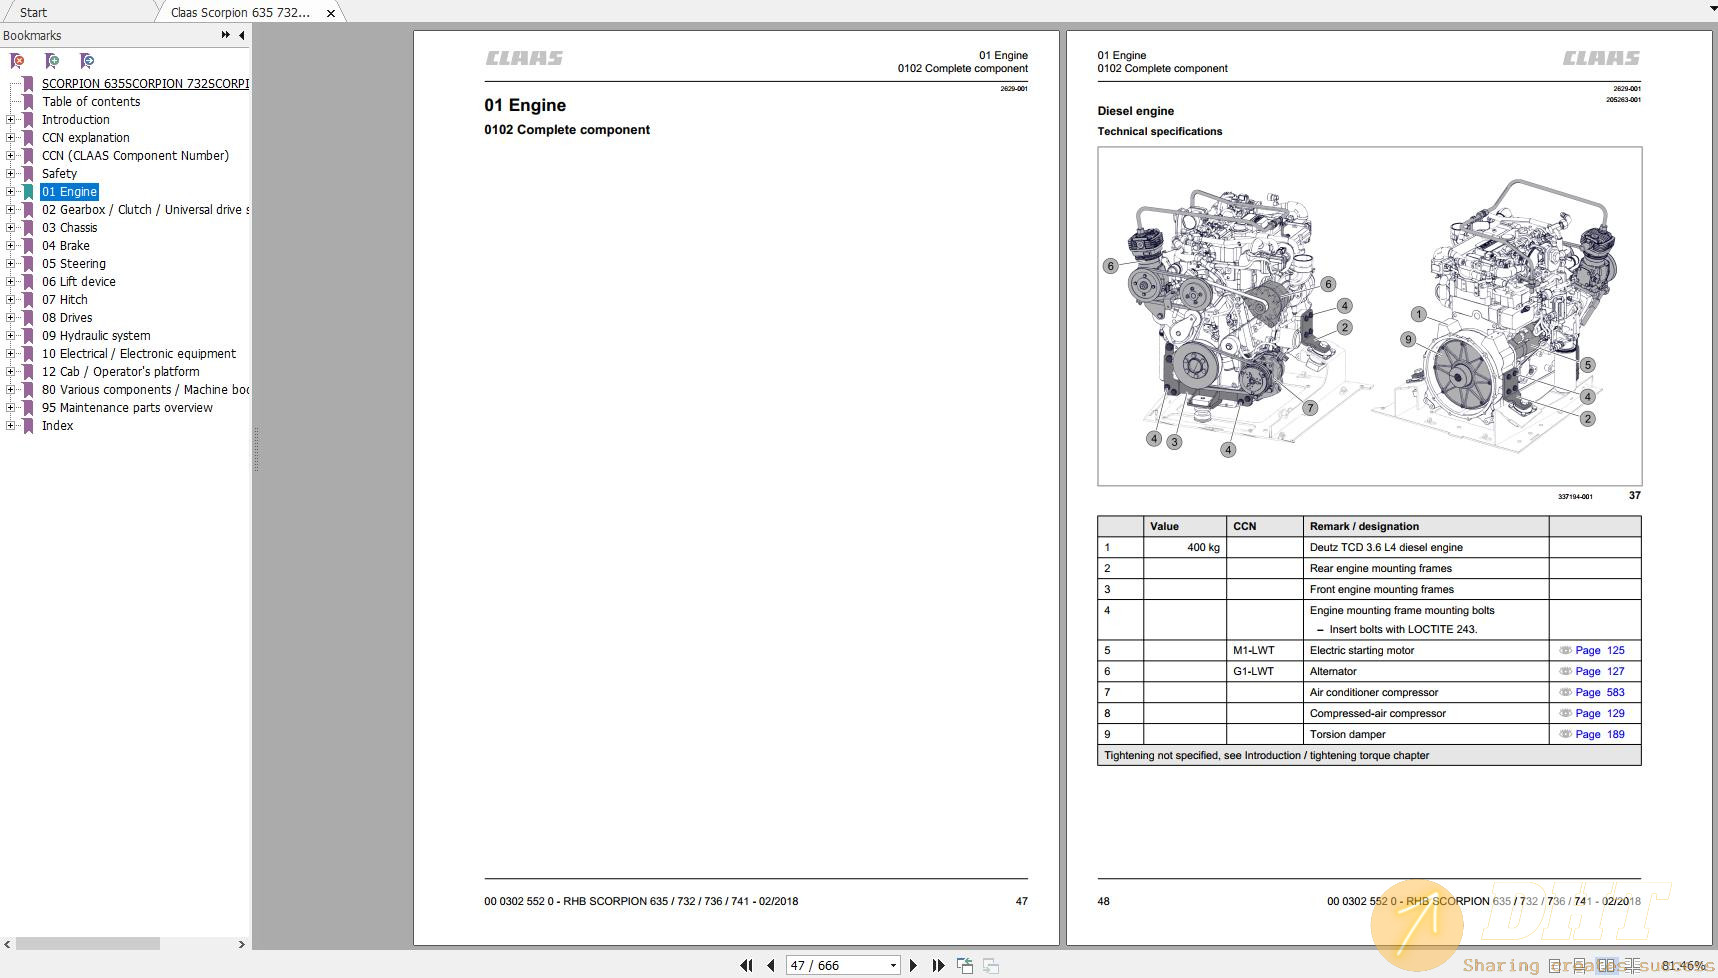Open the page number dropdown arrow
Viewport: 1718px width, 978px height.
[x=893, y=965]
